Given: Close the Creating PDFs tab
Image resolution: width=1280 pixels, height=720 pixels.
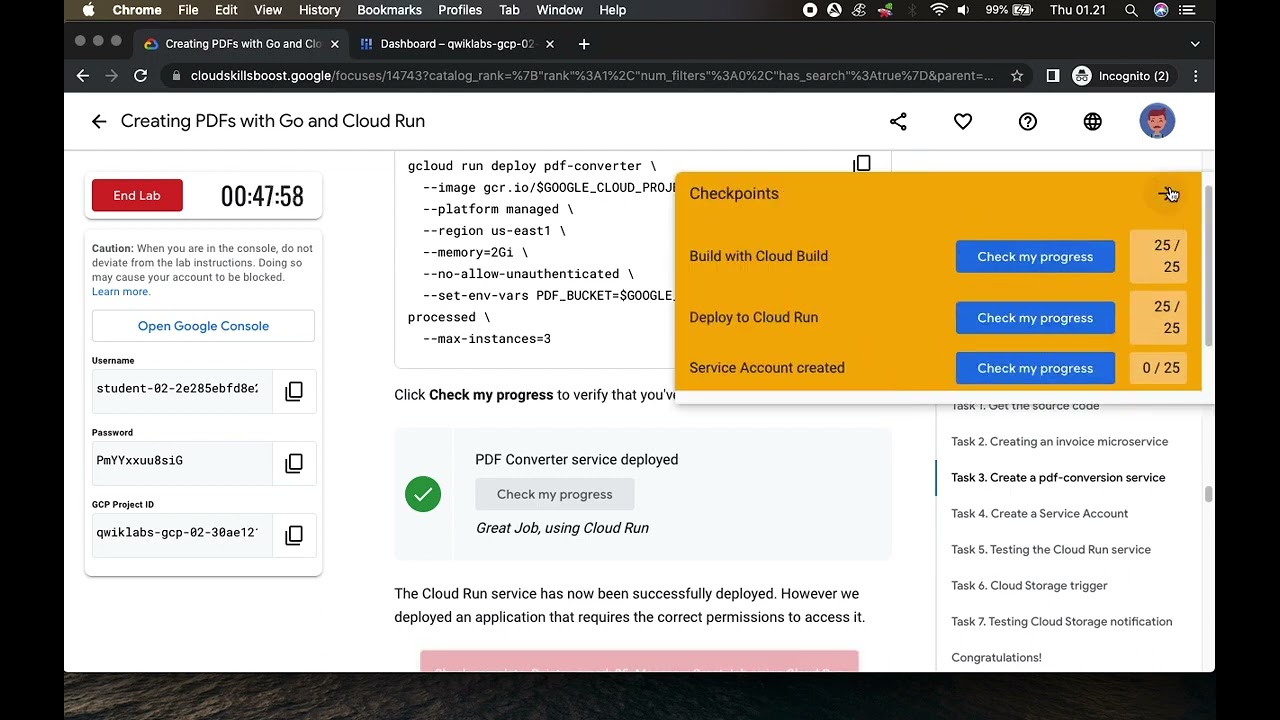Looking at the screenshot, I should pyautogui.click(x=335, y=44).
